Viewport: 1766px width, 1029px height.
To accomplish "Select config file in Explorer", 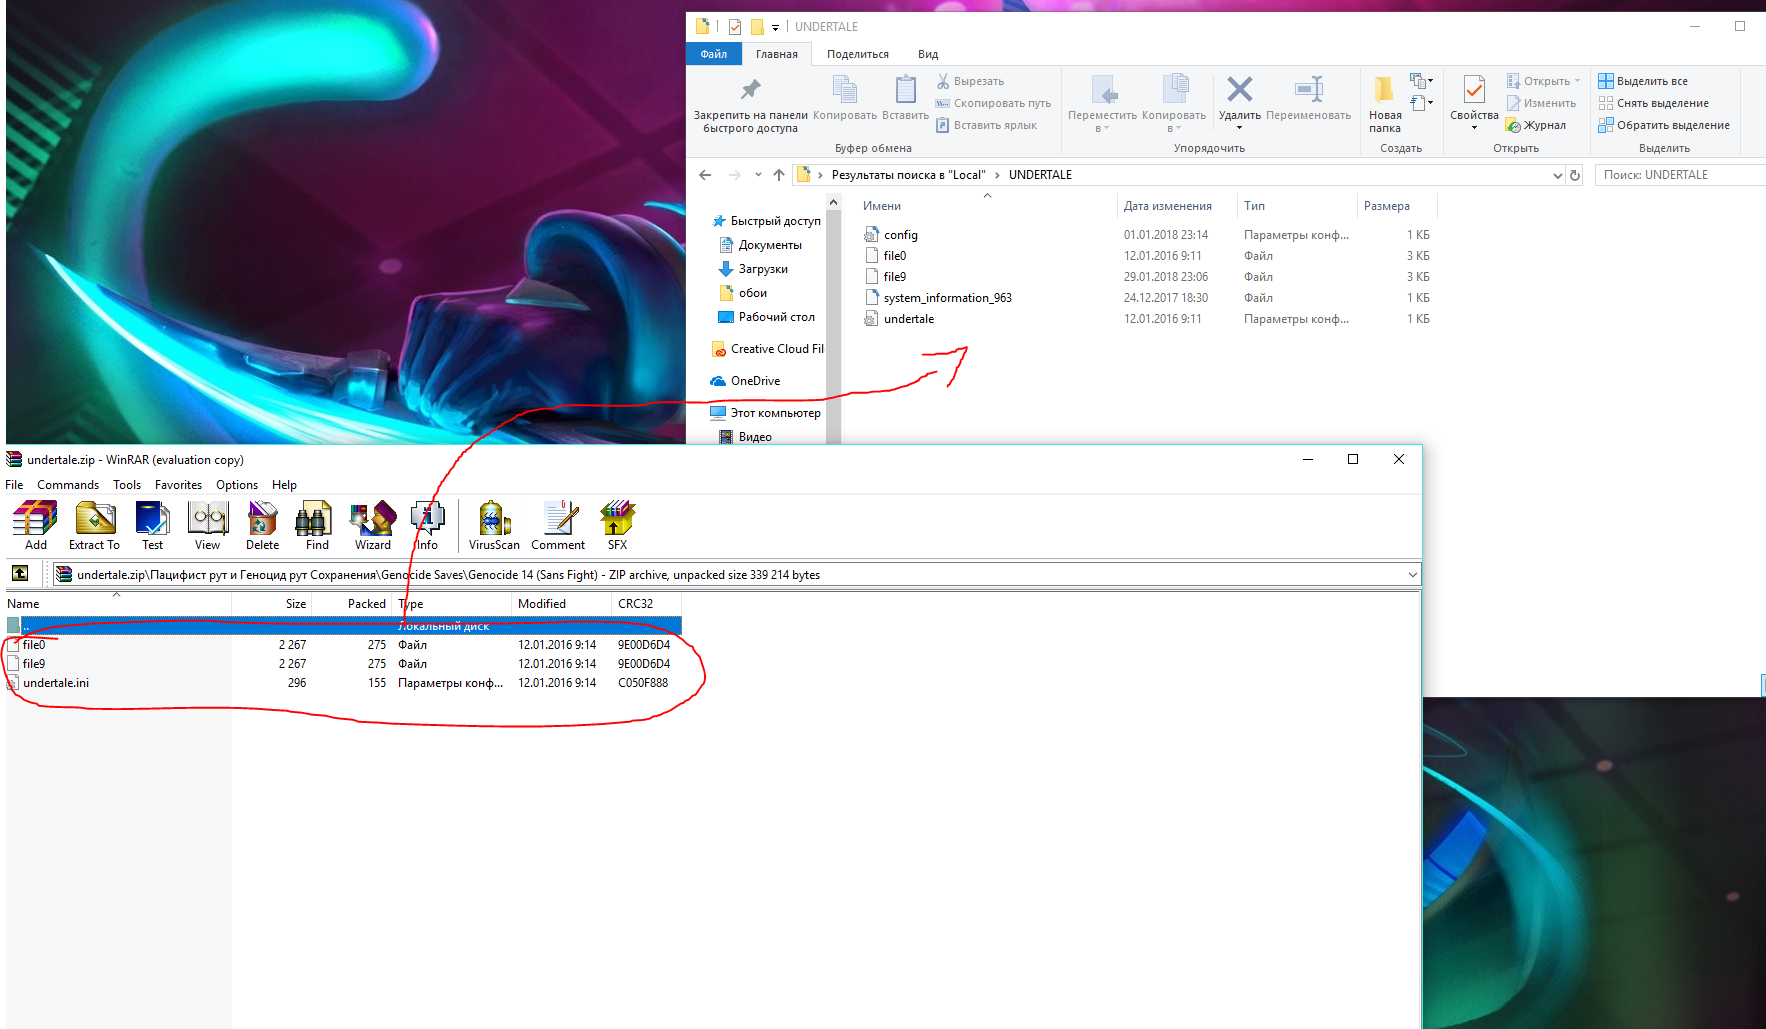I will [1148, 235].
